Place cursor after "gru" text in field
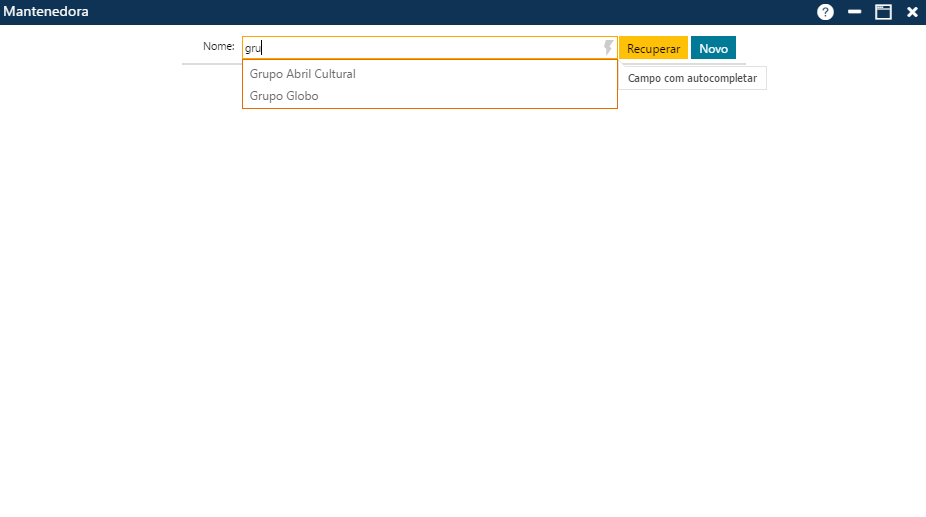The width and height of the screenshot is (926, 517). click(x=262, y=48)
